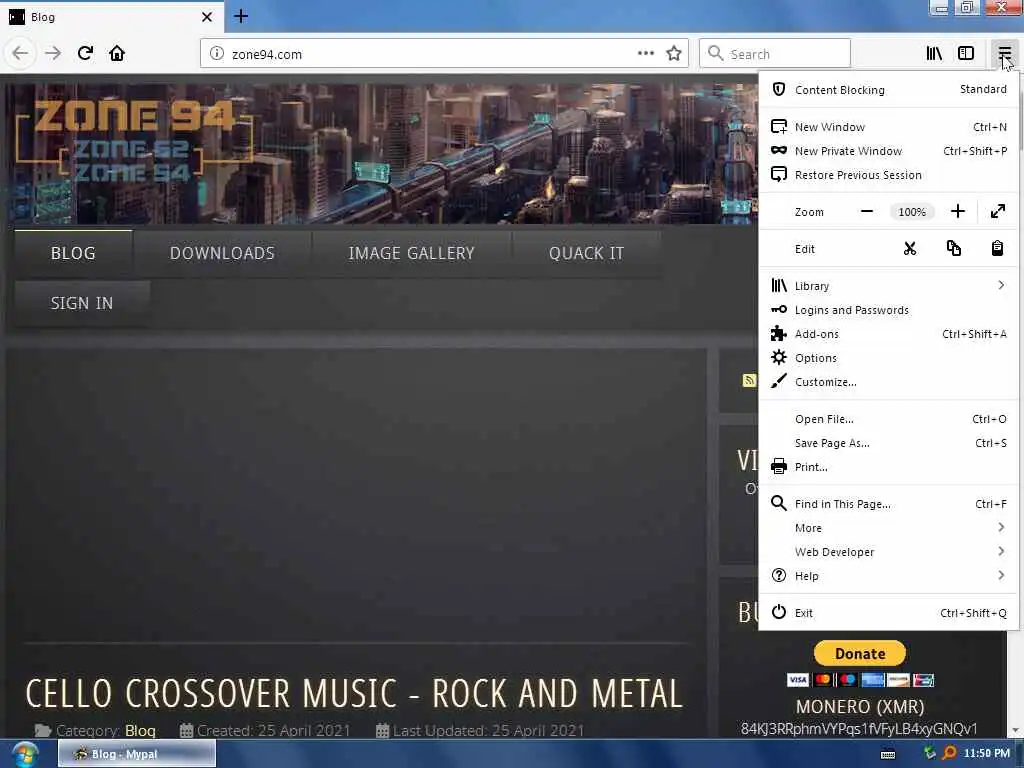This screenshot has width=1024, height=768.
Task: Open the IMAGE GALLERY tab
Action: tap(411, 253)
